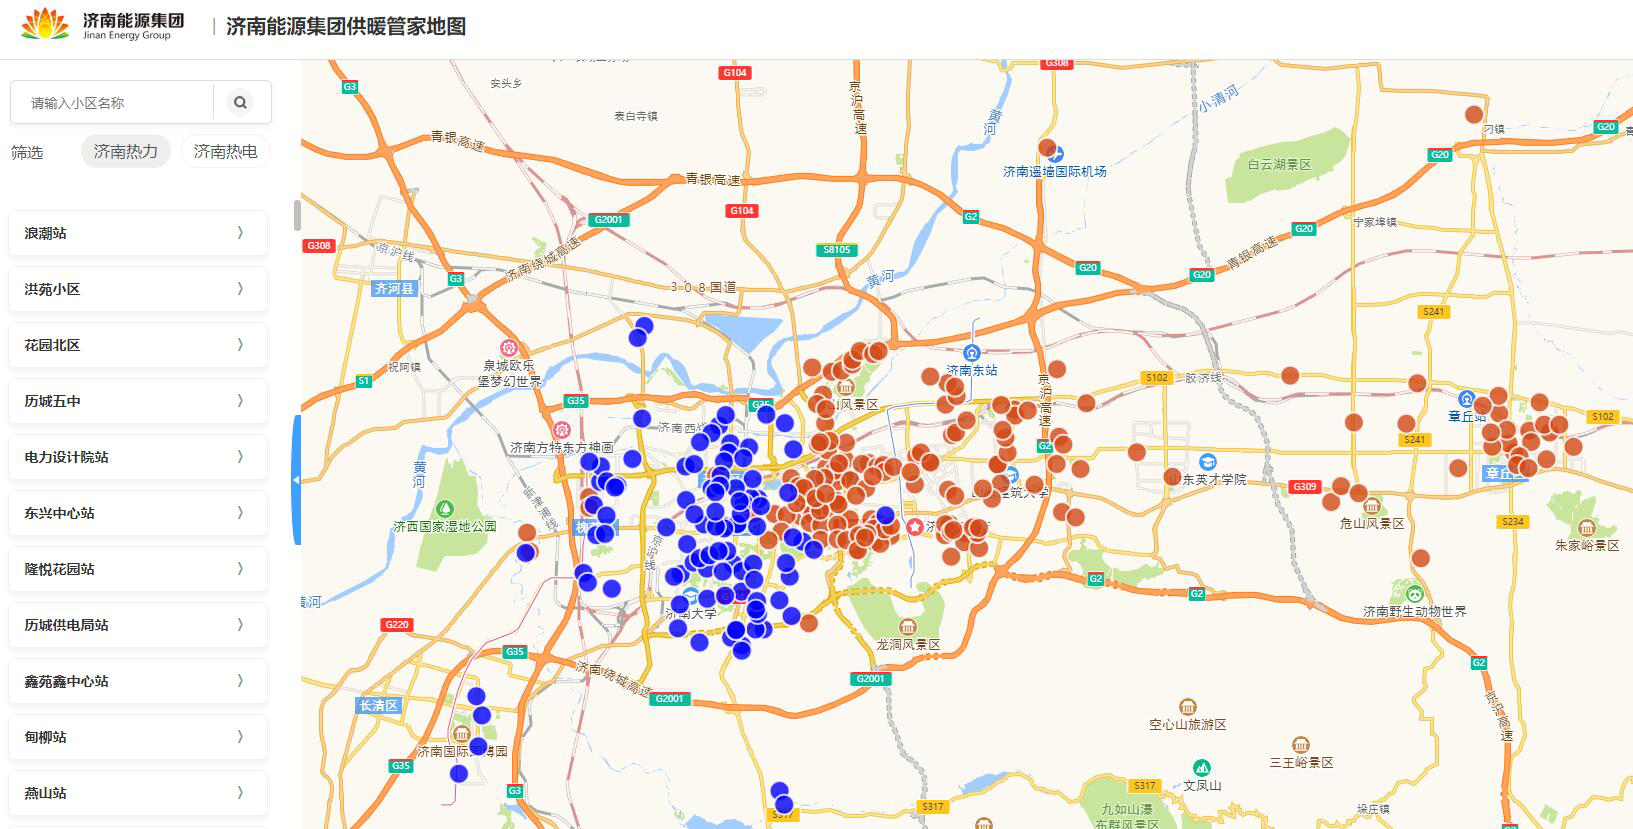Click the Jinan Energy Group logo
The width and height of the screenshot is (1633, 829).
pos(103,25)
